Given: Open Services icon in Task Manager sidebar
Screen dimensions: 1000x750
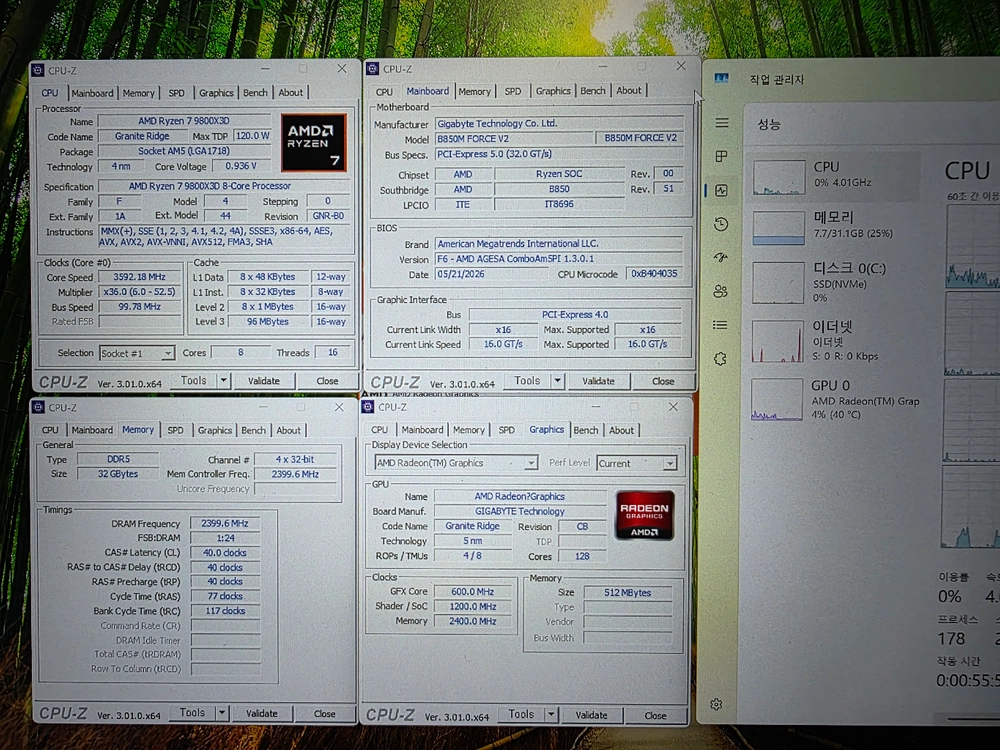Looking at the screenshot, I should (x=721, y=358).
